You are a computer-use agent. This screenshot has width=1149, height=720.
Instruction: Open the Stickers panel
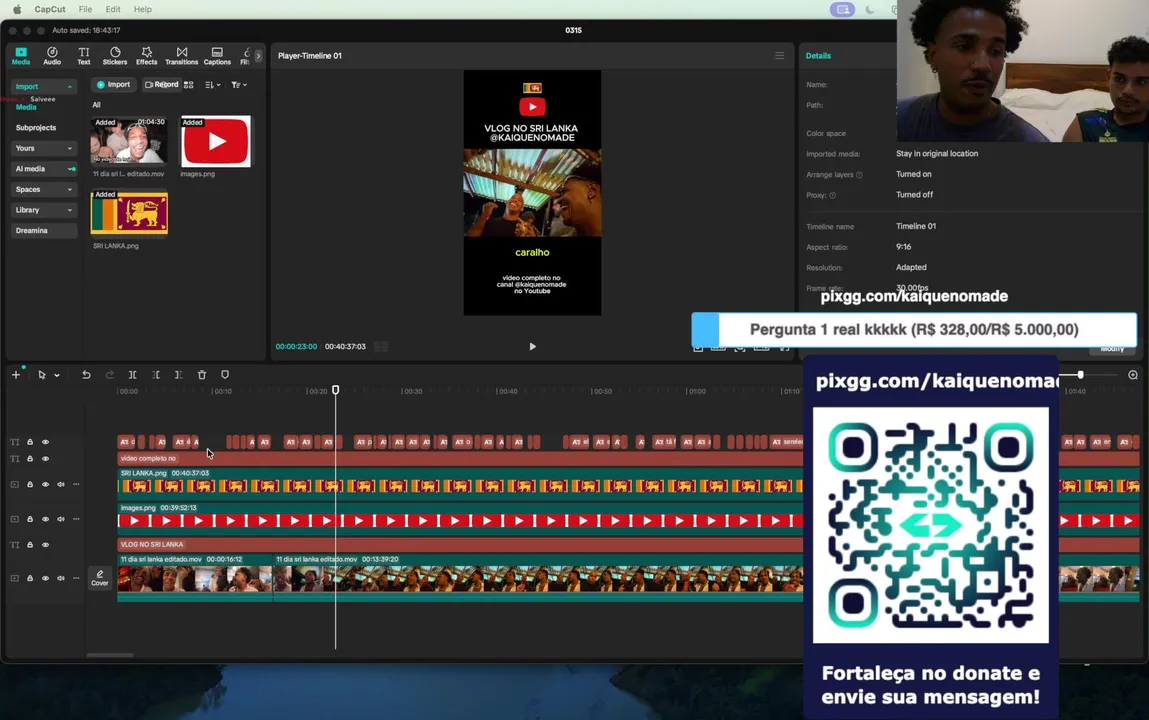click(x=115, y=56)
